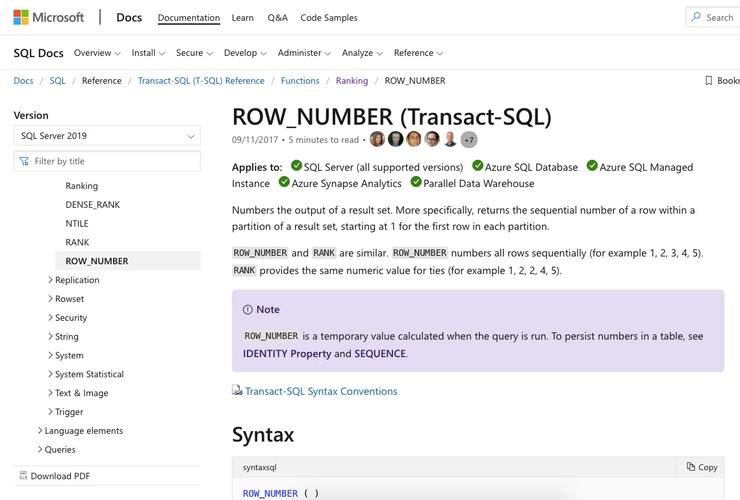Go to the Learn tab
This screenshot has height=500, width=740.
(243, 17)
